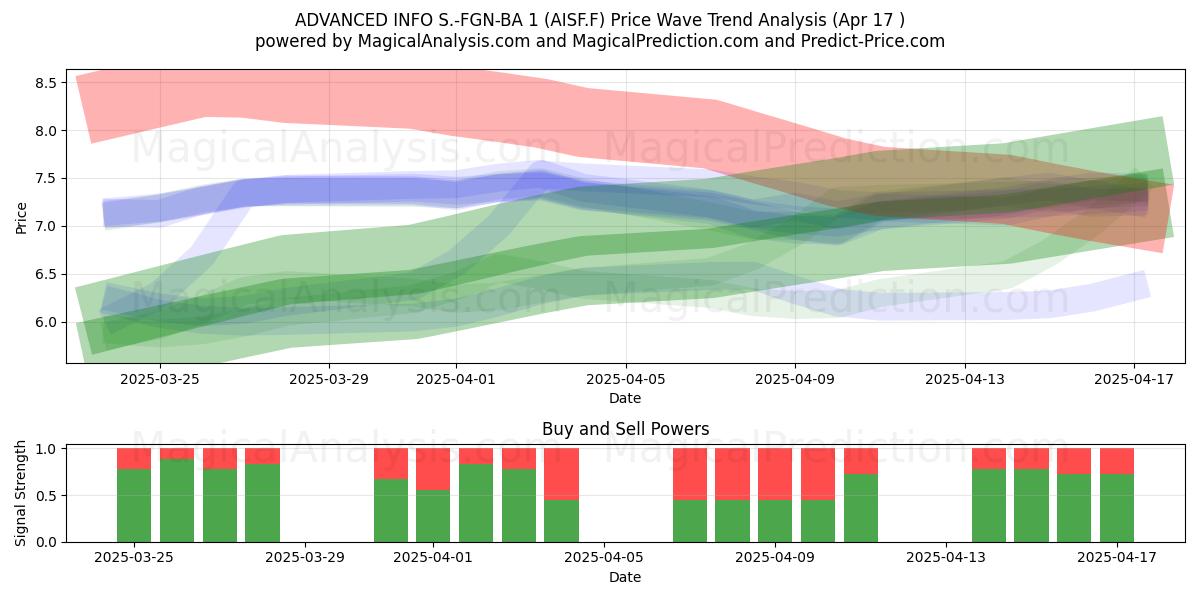The image size is (1200, 600).
Task: Click the red sell segment above 2025-04-01
Action: [433, 469]
